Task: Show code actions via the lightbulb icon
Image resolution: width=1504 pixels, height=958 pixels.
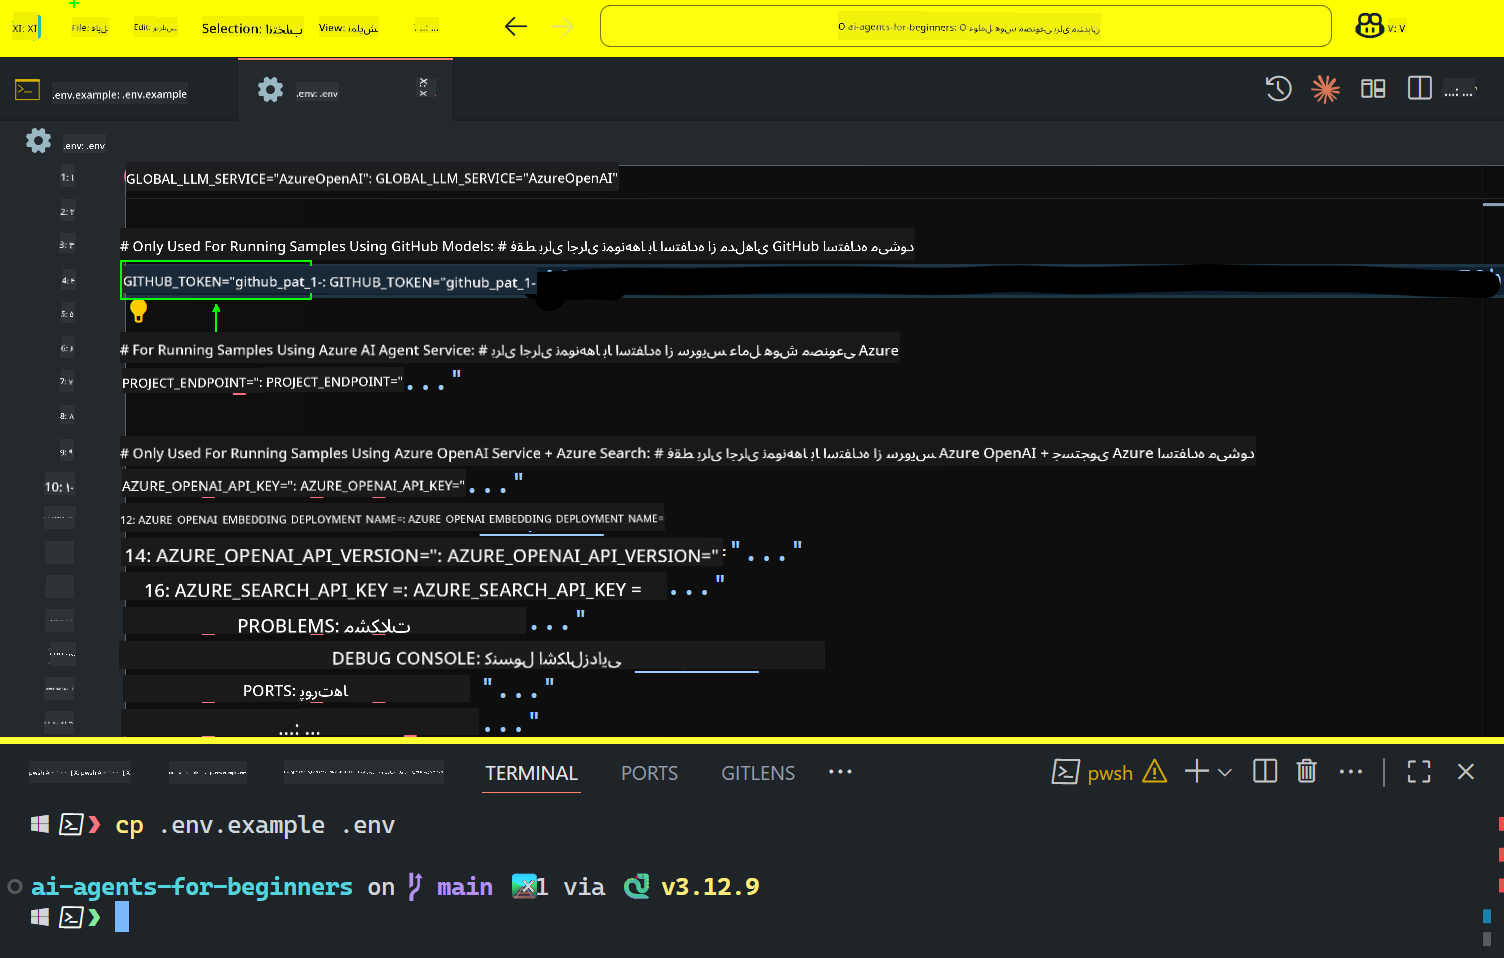Action: click(139, 311)
